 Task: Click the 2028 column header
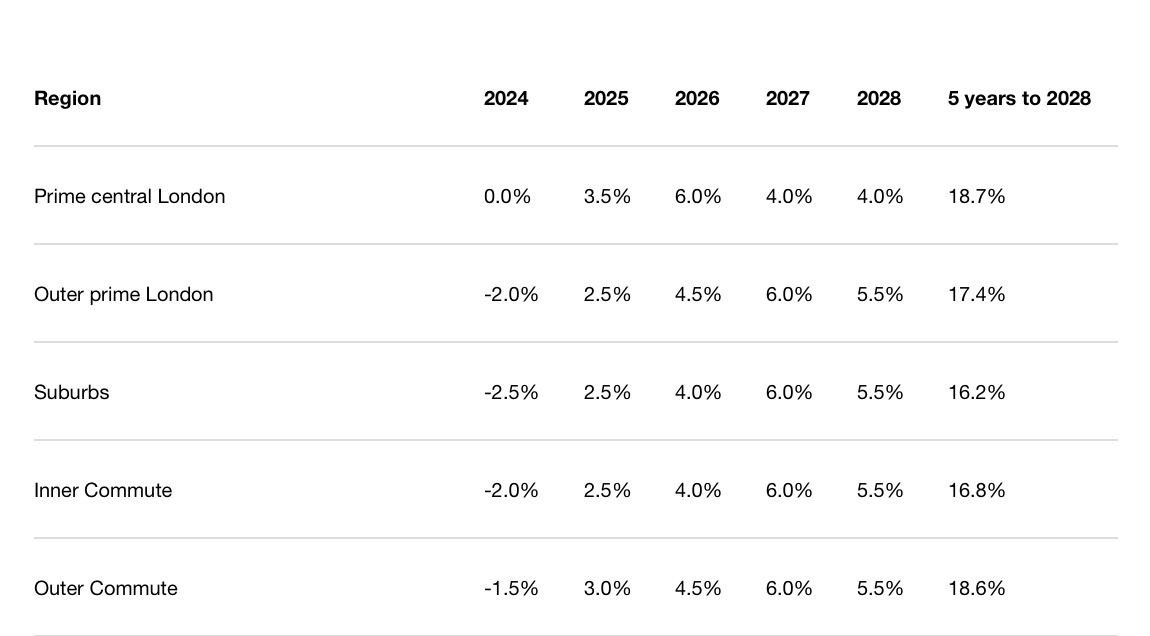[x=879, y=98]
